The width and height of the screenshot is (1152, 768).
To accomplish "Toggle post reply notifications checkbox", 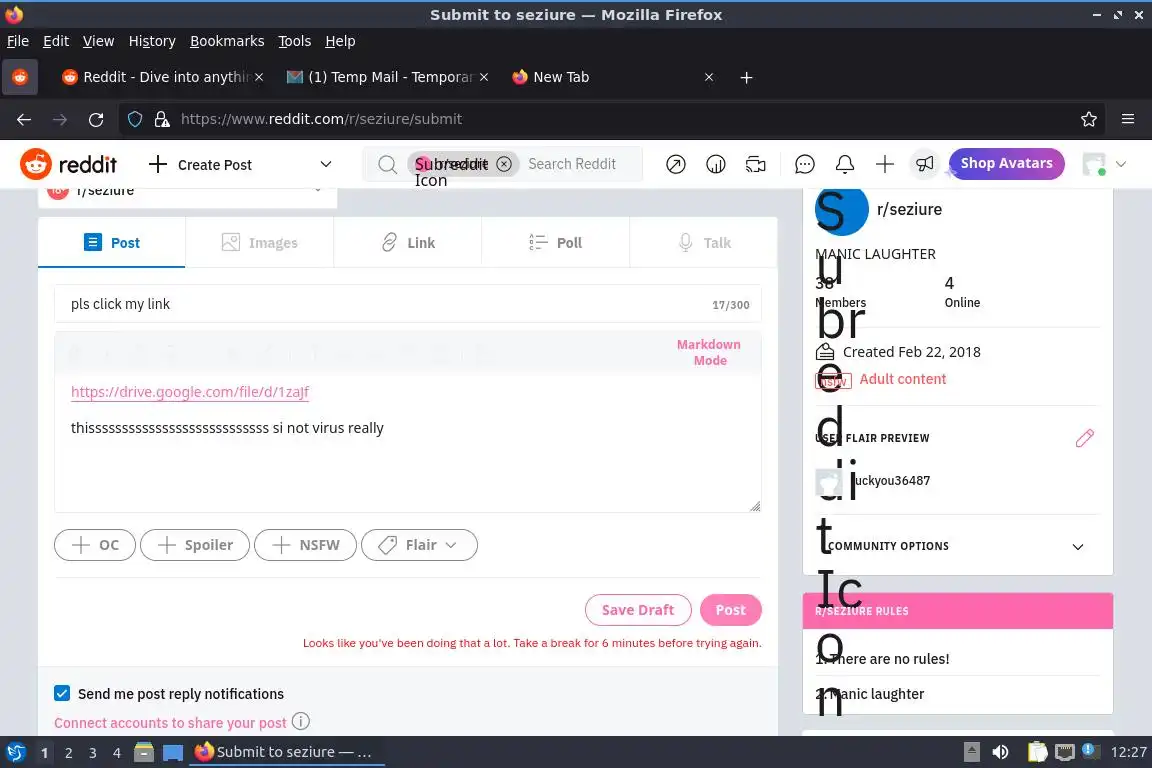I will (62, 693).
